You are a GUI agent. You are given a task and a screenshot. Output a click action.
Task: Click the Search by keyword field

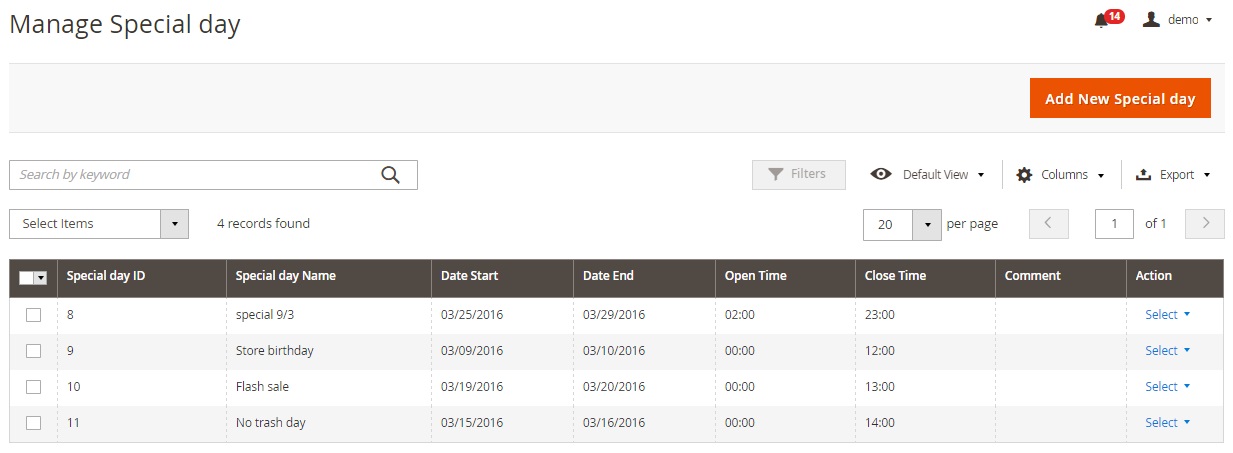[195, 175]
